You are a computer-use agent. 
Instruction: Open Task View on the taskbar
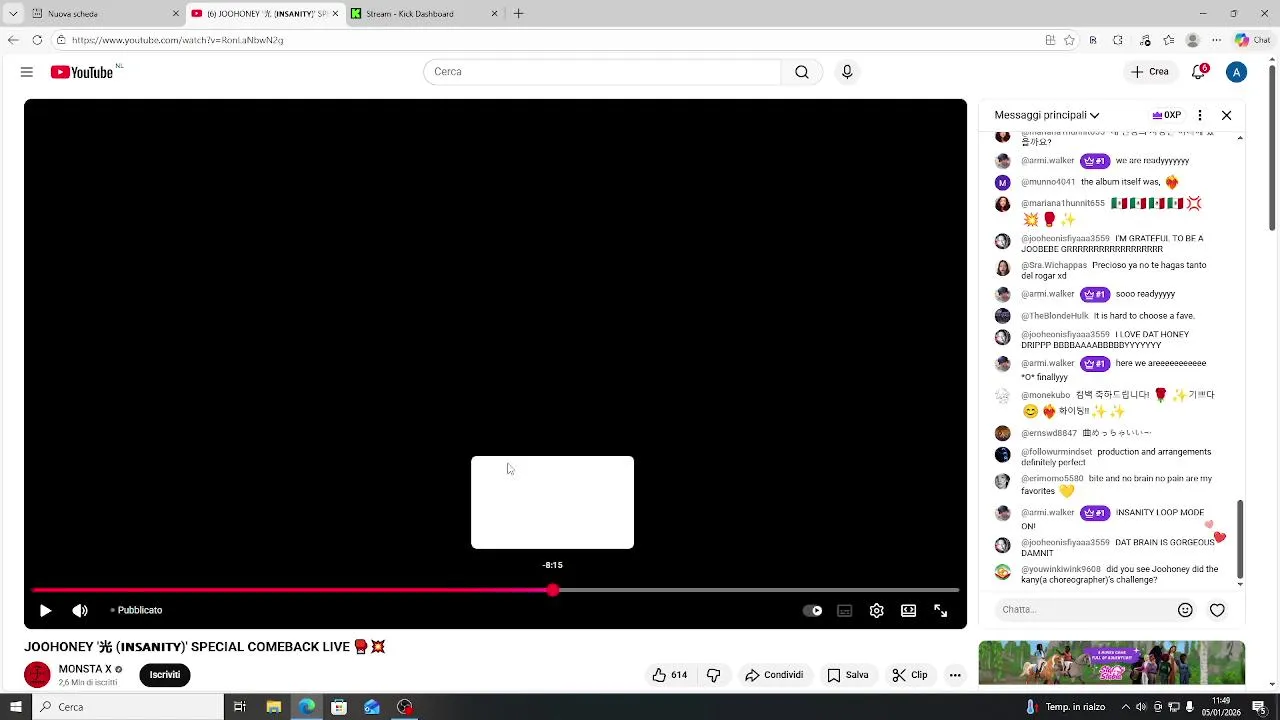(x=240, y=707)
